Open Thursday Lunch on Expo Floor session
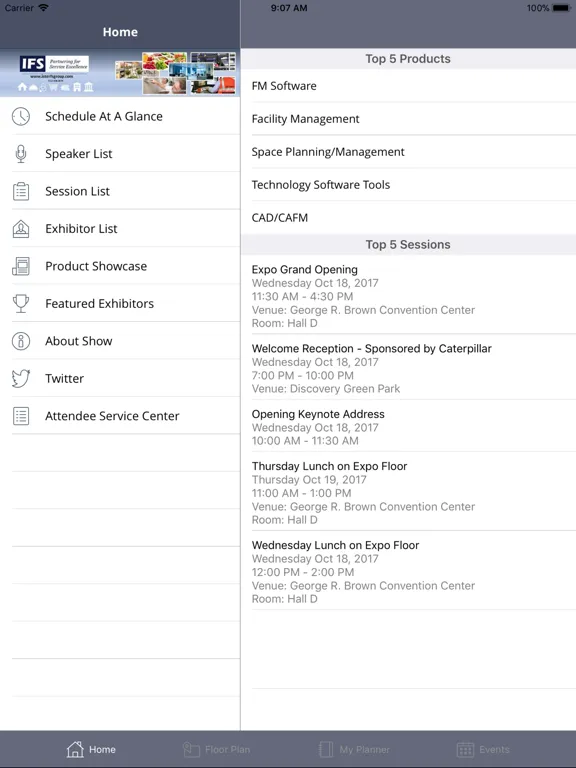This screenshot has height=768, width=576. tap(408, 492)
